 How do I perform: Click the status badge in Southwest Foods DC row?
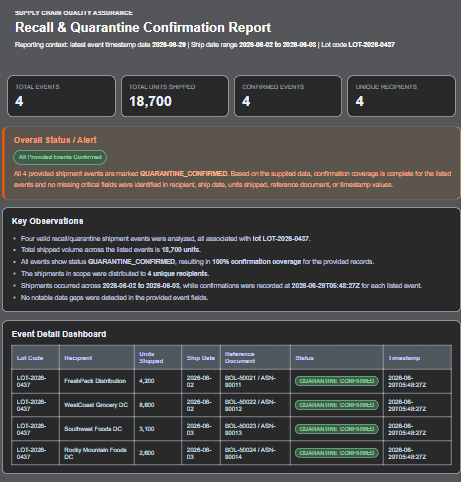pyautogui.click(x=337, y=429)
